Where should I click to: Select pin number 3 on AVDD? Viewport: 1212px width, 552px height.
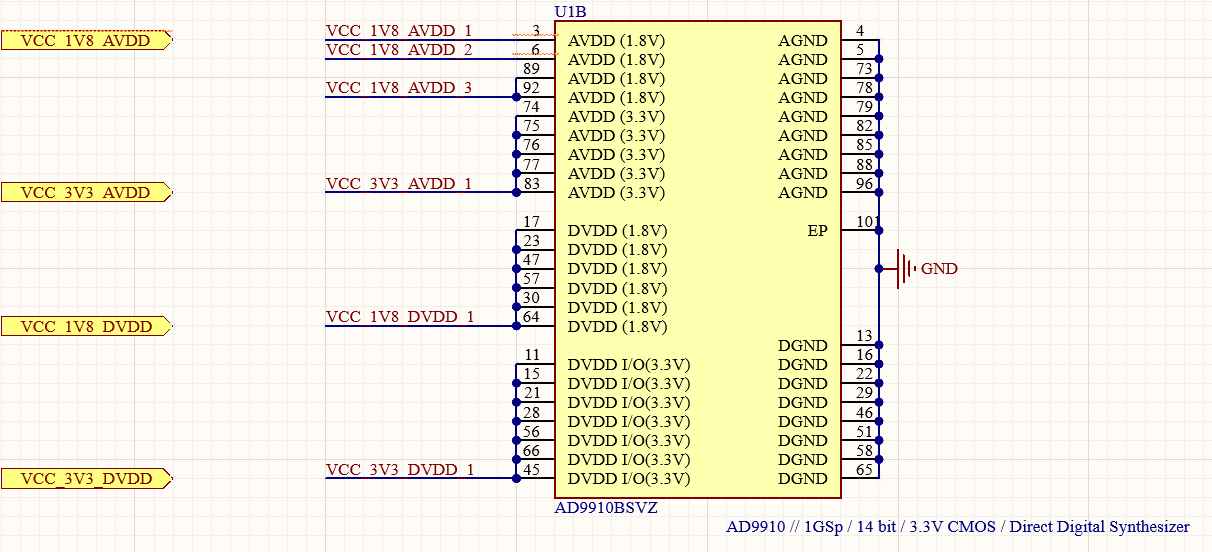click(x=536, y=31)
